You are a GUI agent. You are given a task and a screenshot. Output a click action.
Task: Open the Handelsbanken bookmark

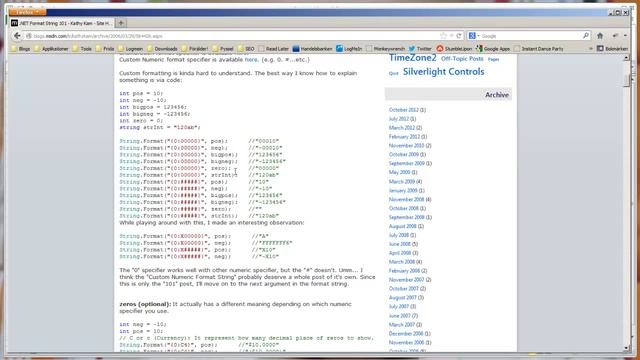[312, 49]
